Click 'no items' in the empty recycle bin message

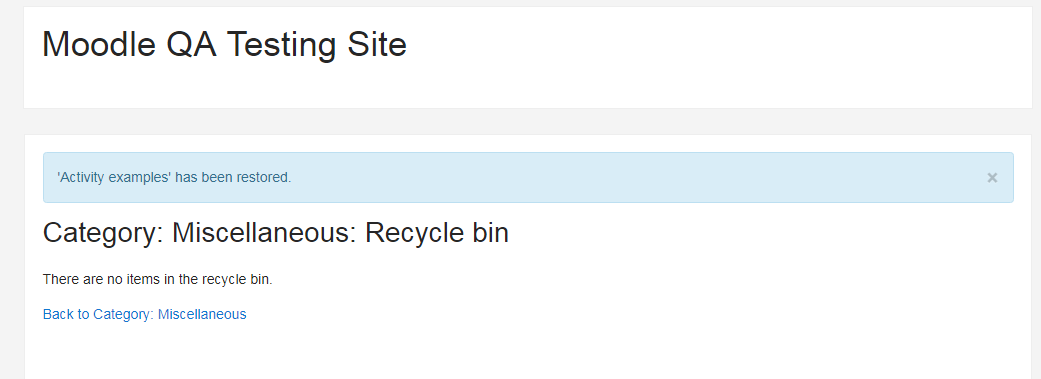(130, 279)
